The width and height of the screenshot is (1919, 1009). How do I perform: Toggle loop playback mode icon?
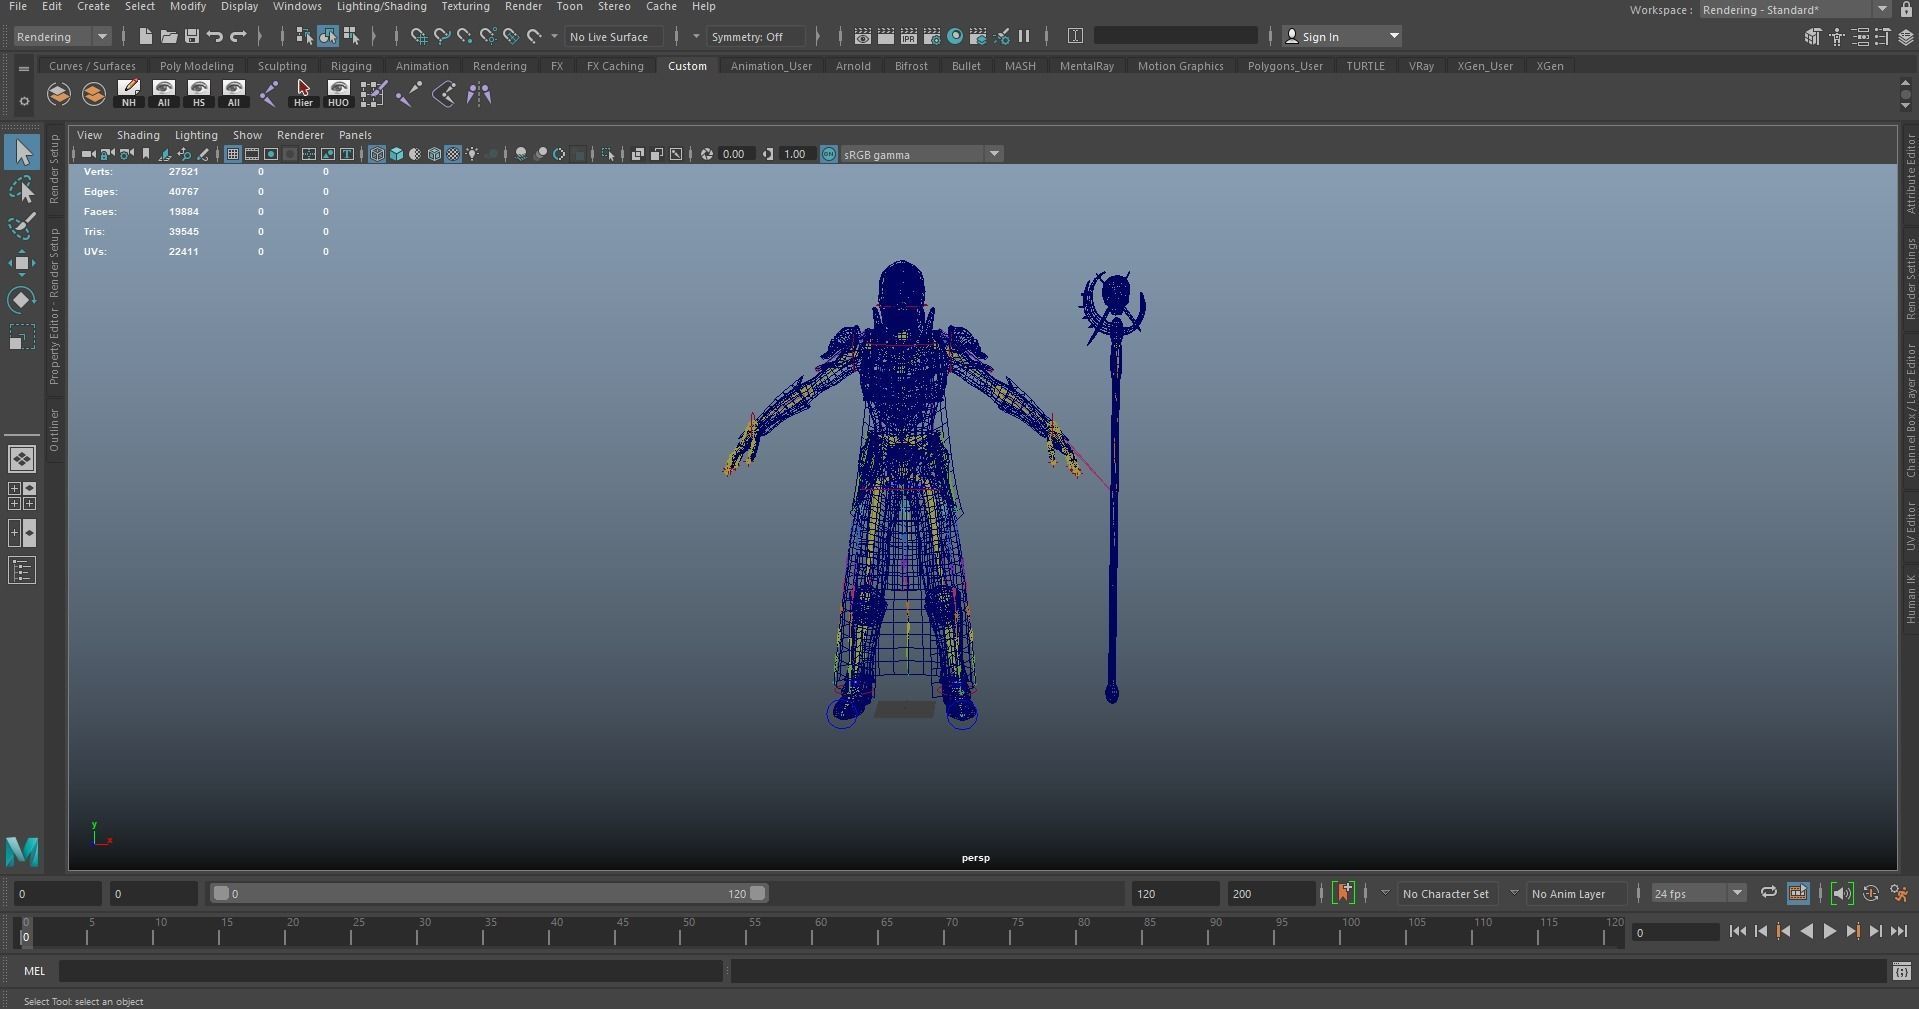click(x=1768, y=893)
